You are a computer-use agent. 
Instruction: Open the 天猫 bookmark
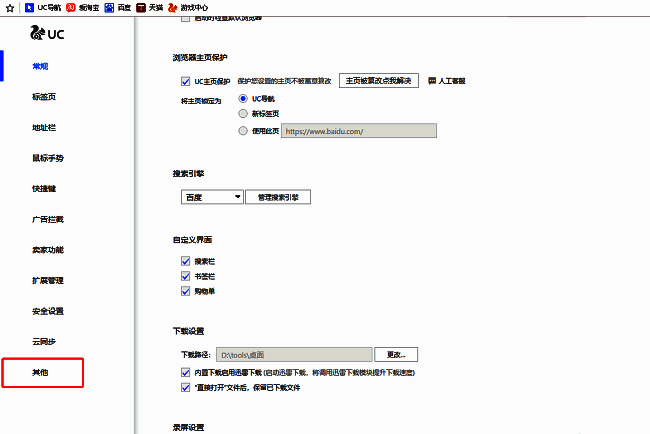(150, 7)
